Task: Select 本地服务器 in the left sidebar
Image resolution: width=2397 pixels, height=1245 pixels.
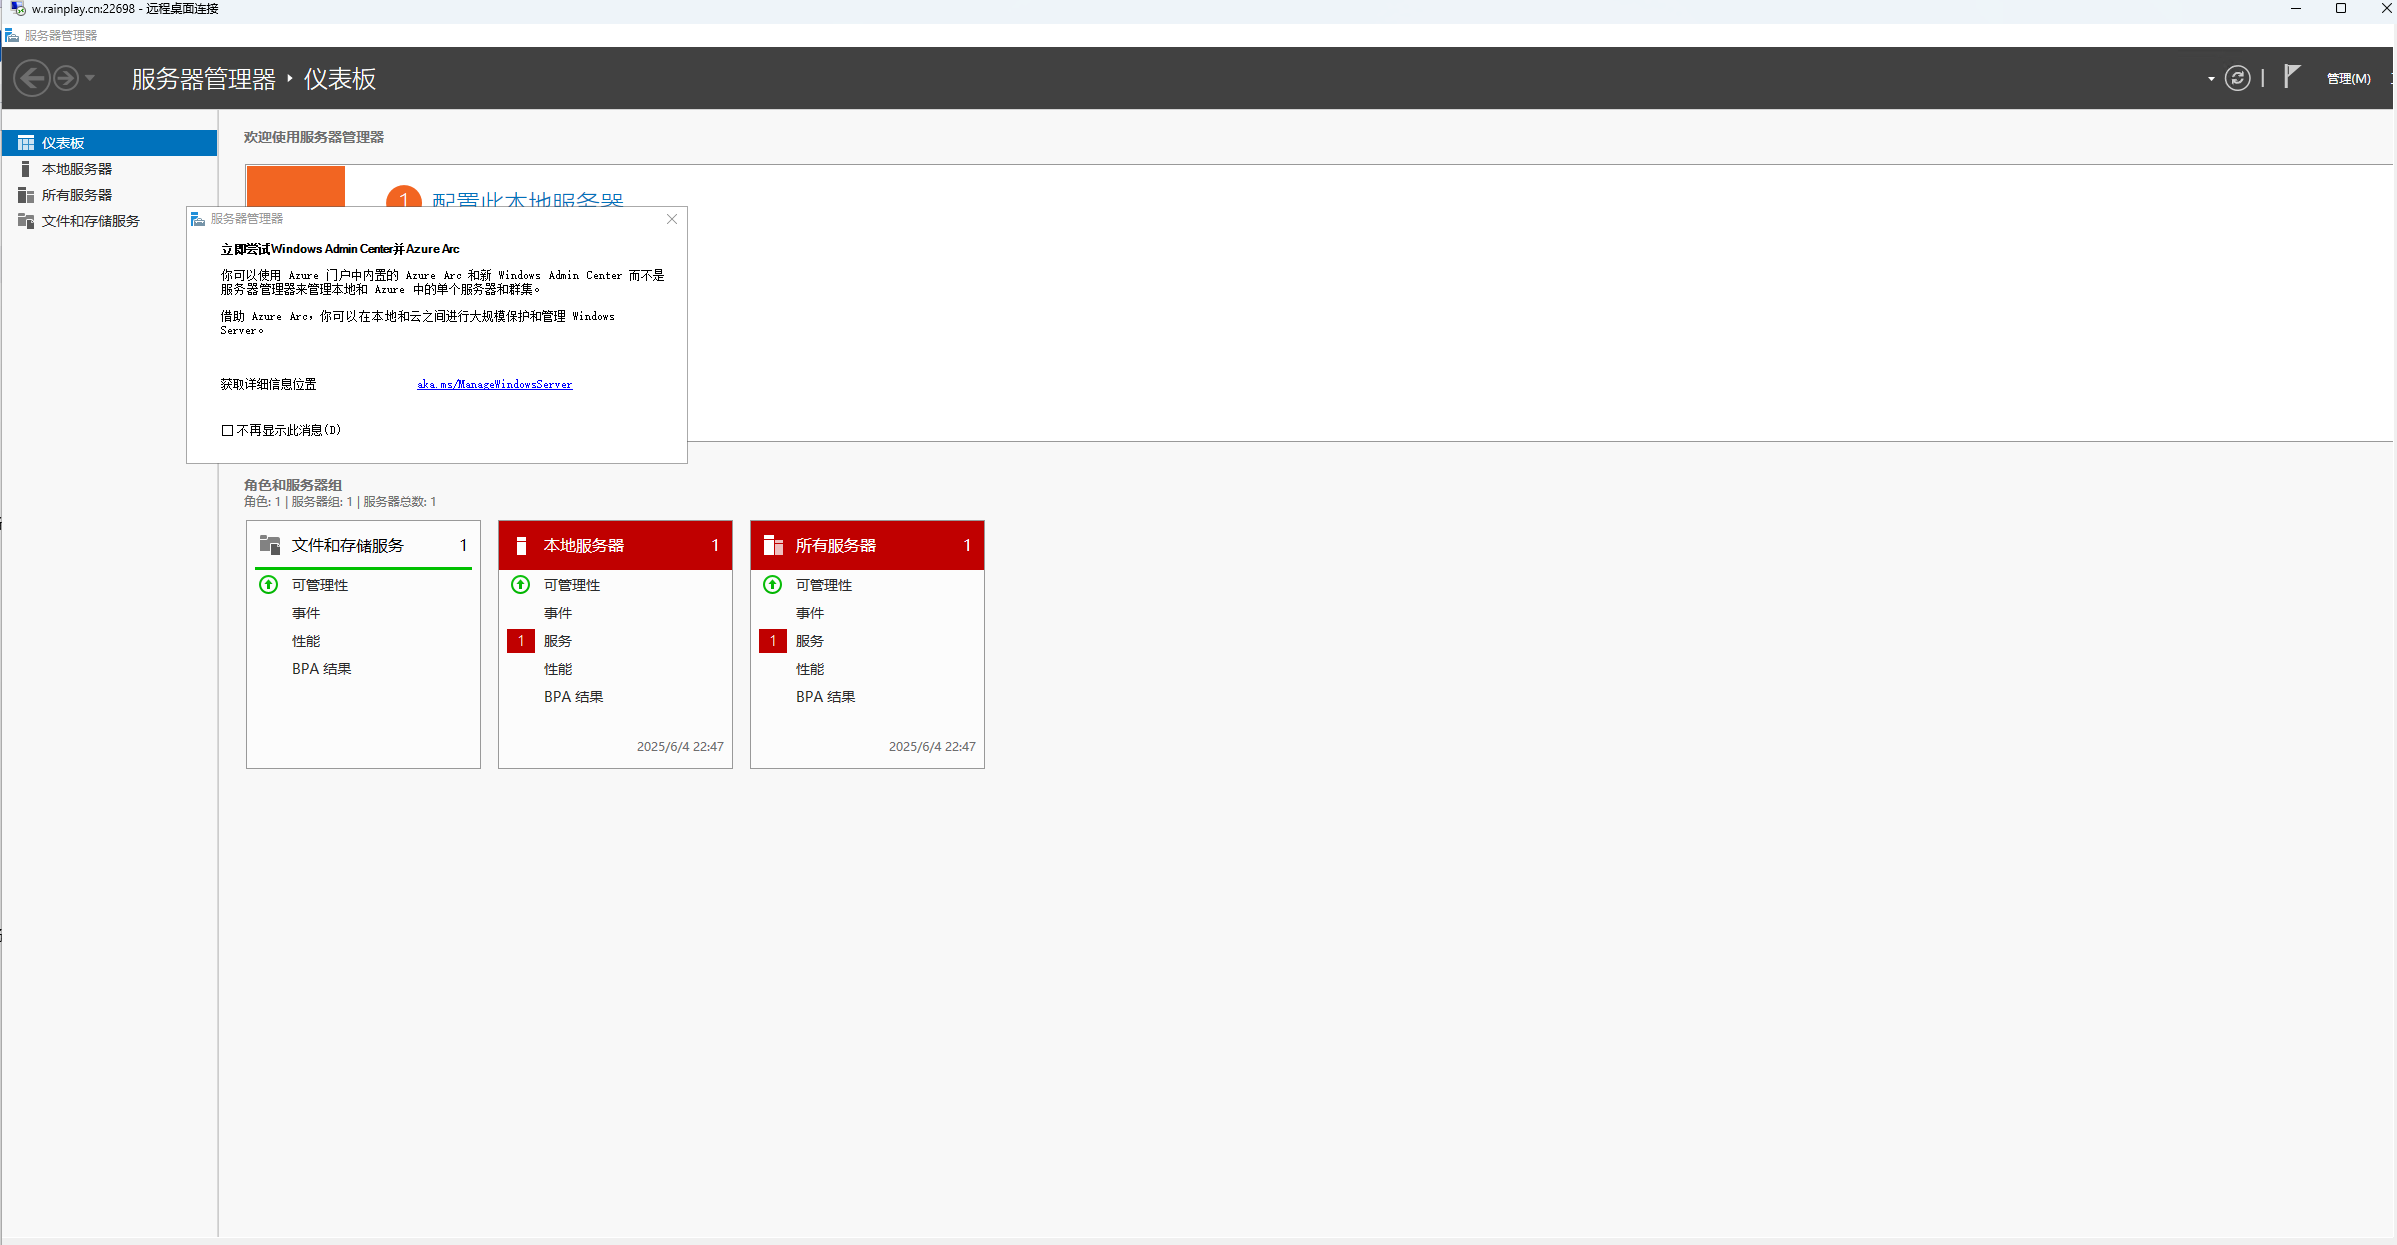Action: (77, 169)
